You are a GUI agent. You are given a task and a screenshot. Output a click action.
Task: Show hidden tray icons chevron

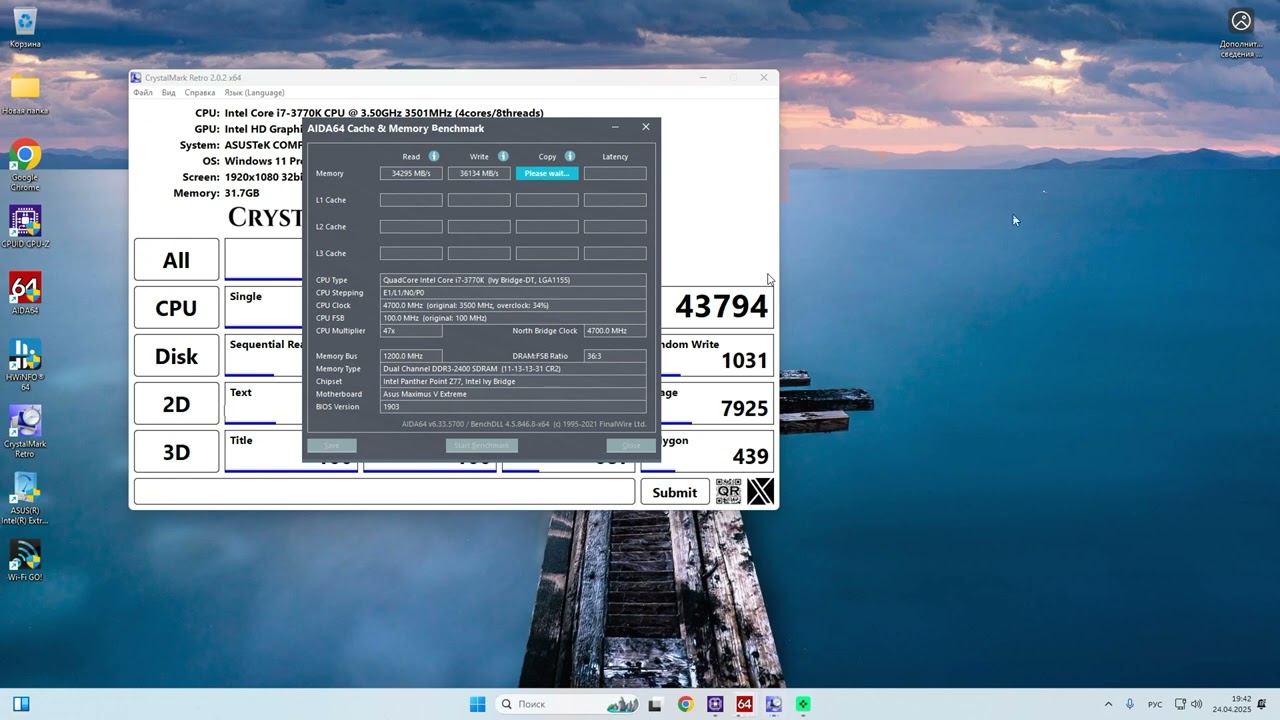click(x=1108, y=704)
